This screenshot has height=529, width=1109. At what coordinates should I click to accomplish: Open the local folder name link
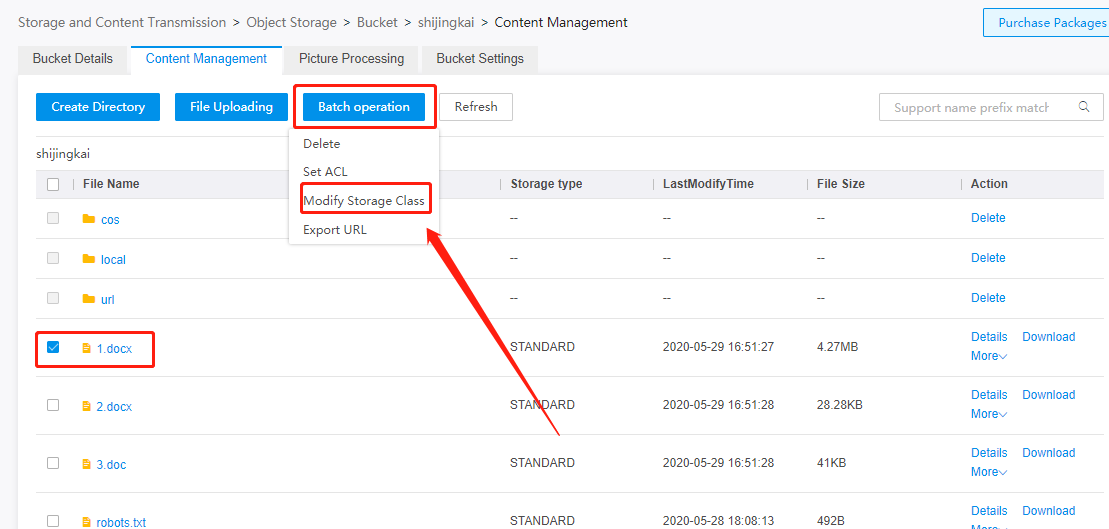pos(113,260)
